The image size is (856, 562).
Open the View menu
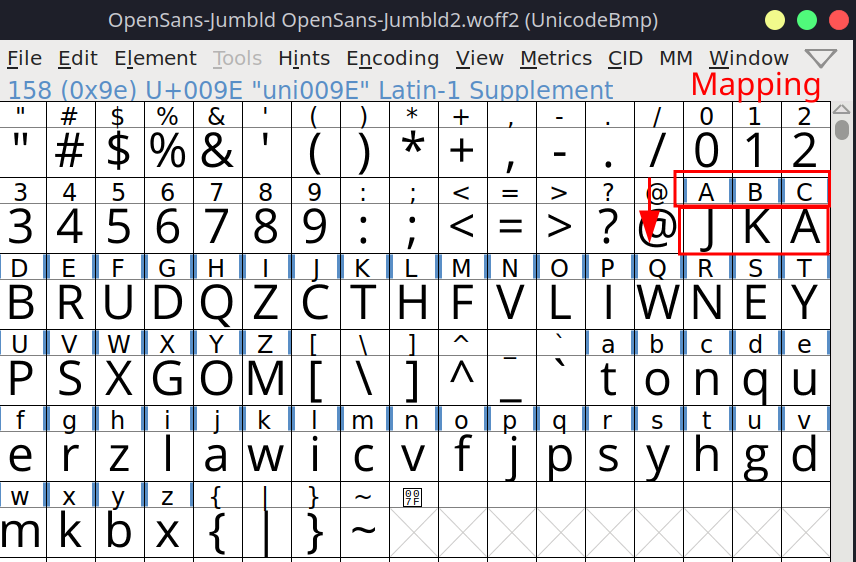(479, 58)
